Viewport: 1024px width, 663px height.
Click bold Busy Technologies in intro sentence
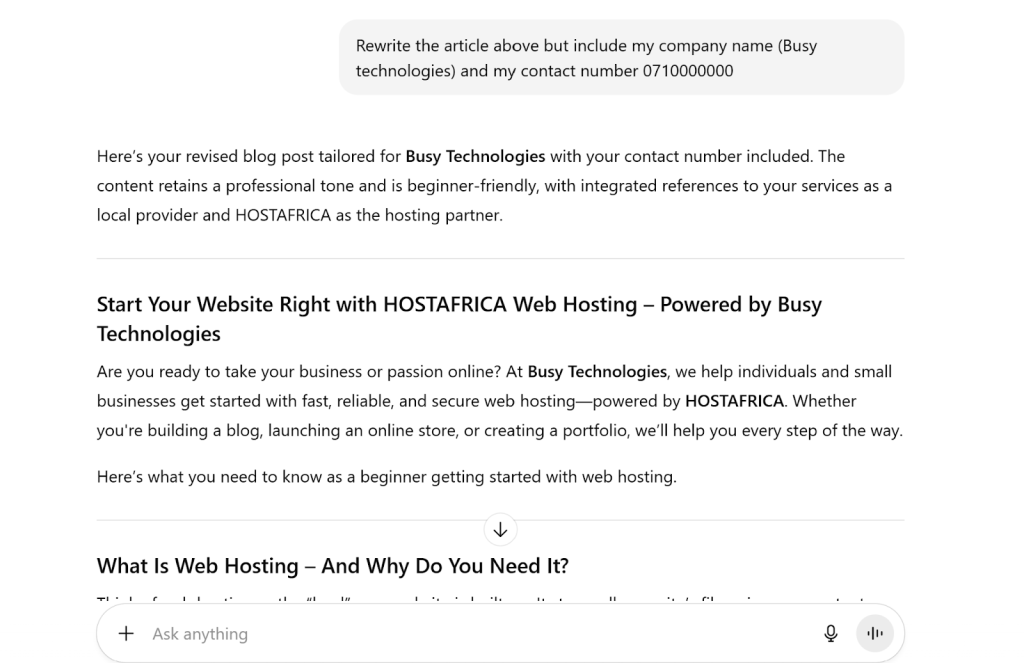tap(475, 156)
